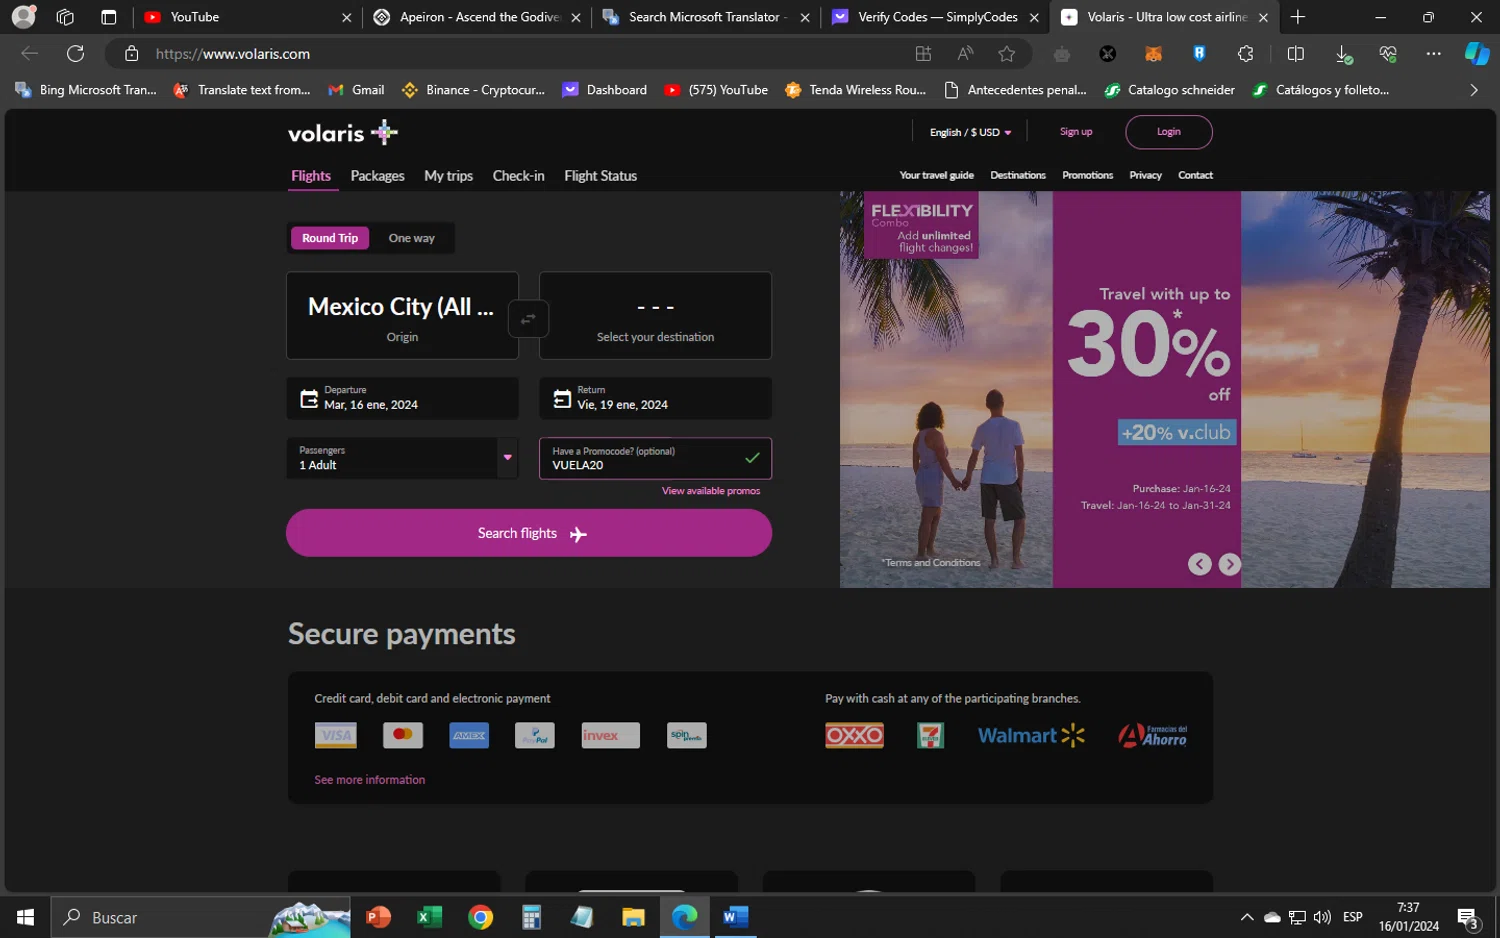Click the Search flights button
Image resolution: width=1500 pixels, height=938 pixels.
click(x=529, y=533)
